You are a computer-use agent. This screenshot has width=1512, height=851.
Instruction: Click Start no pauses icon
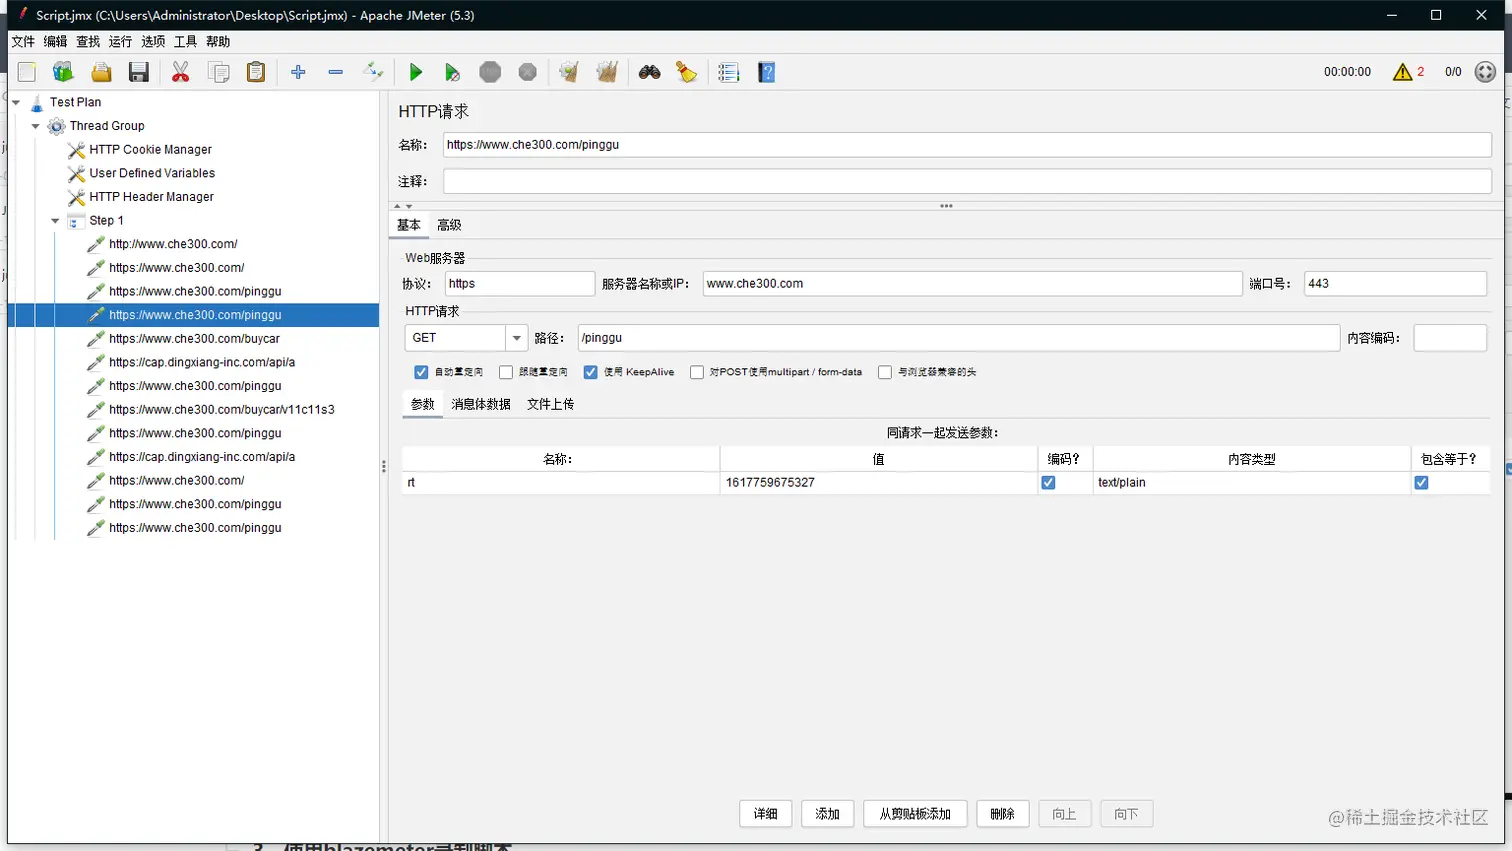[x=452, y=72]
